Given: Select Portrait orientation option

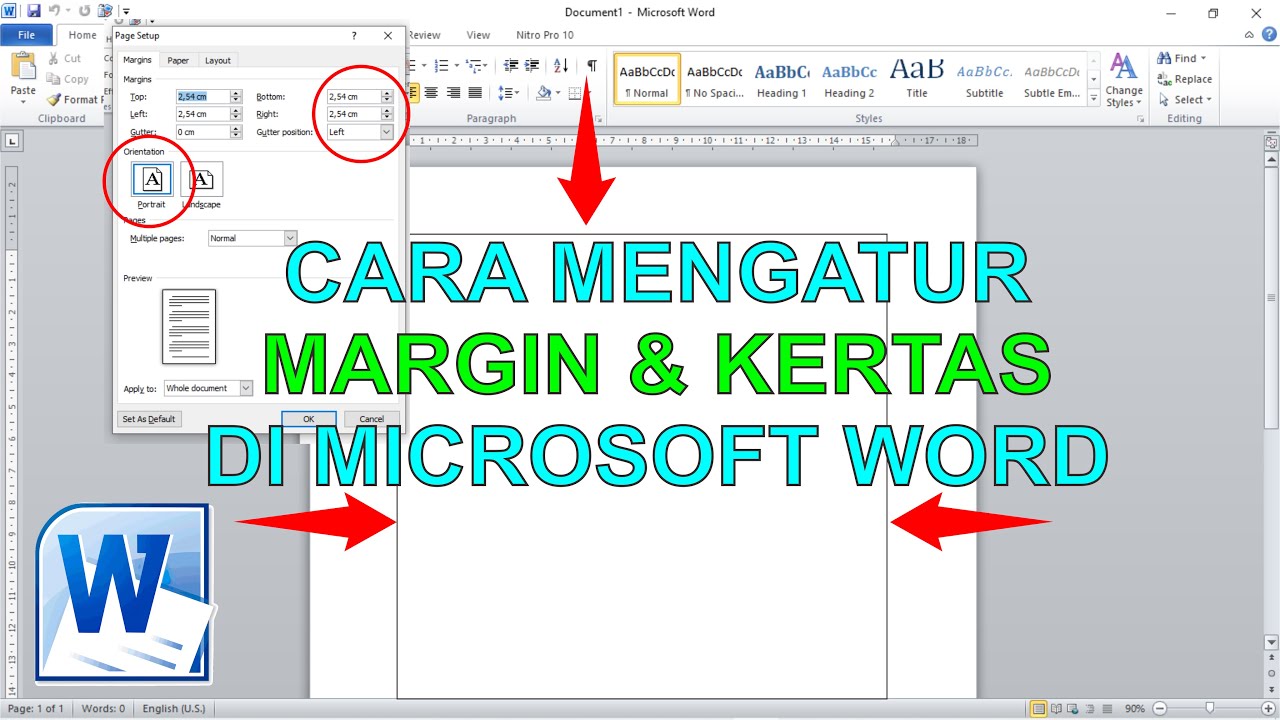Looking at the screenshot, I should [x=152, y=179].
